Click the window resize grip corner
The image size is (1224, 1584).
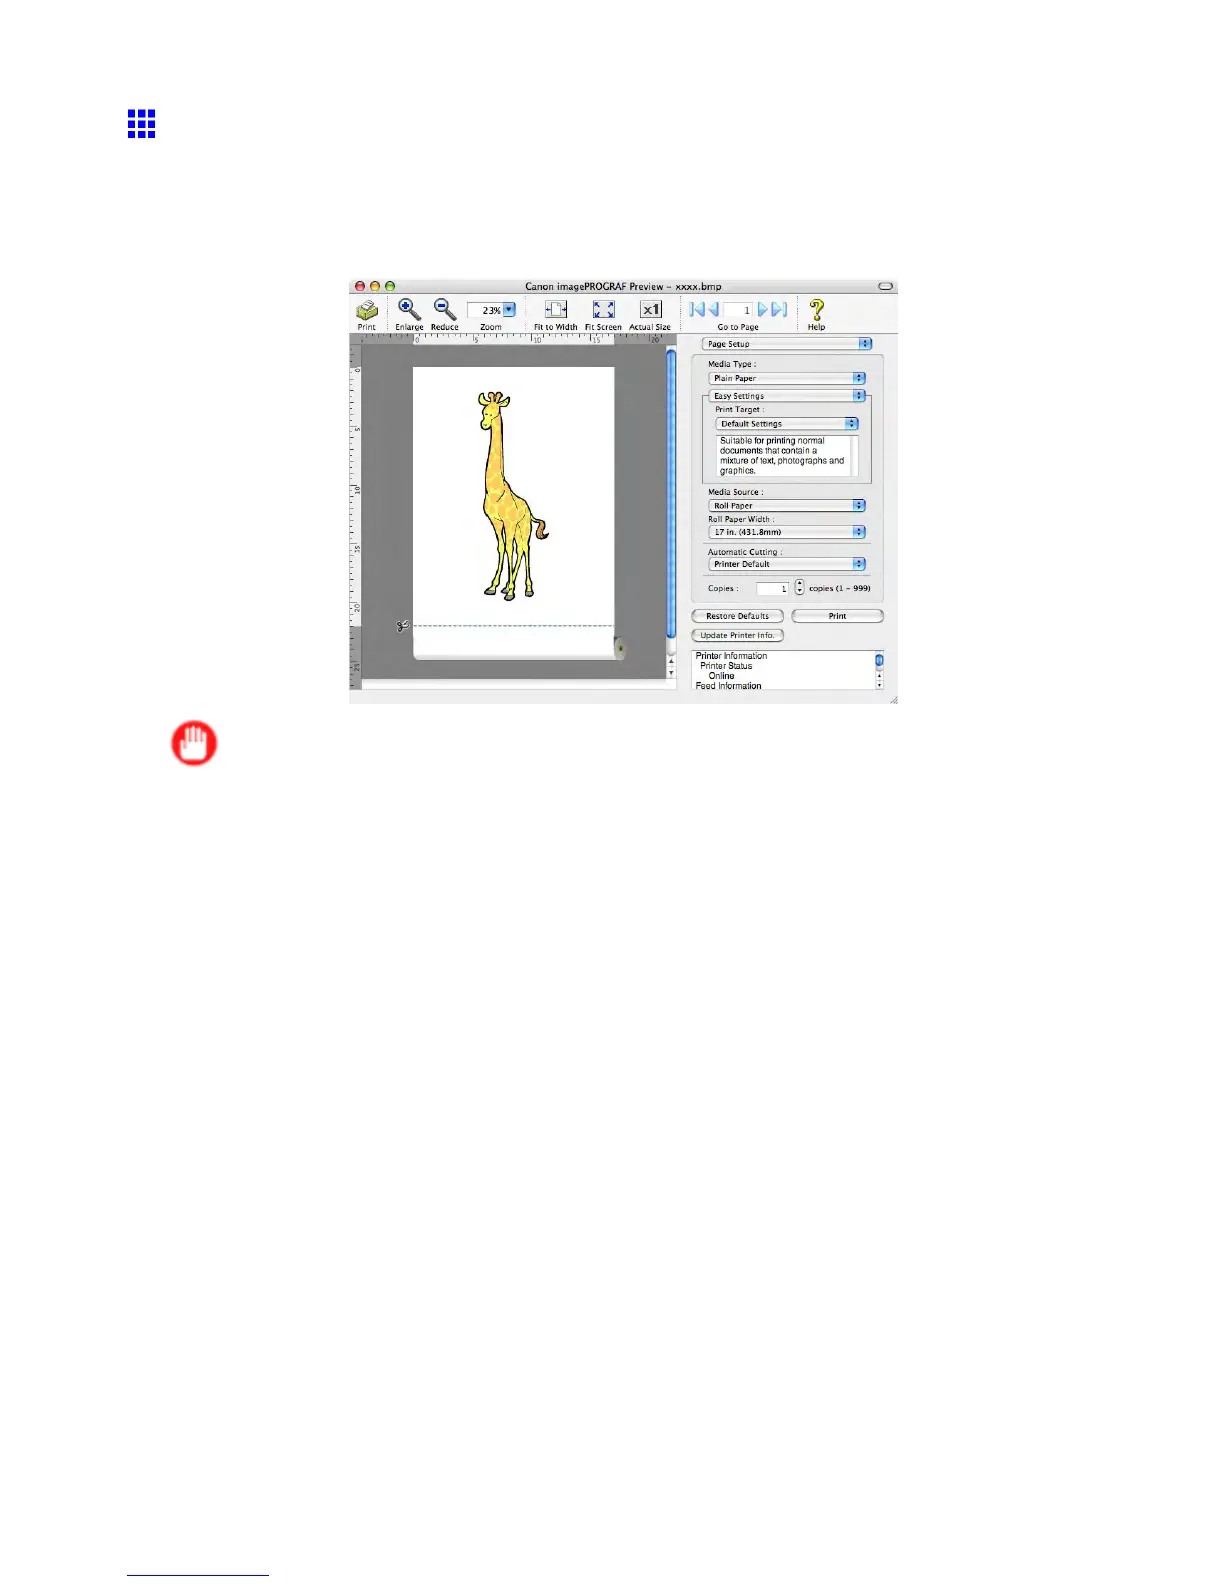pos(893,700)
